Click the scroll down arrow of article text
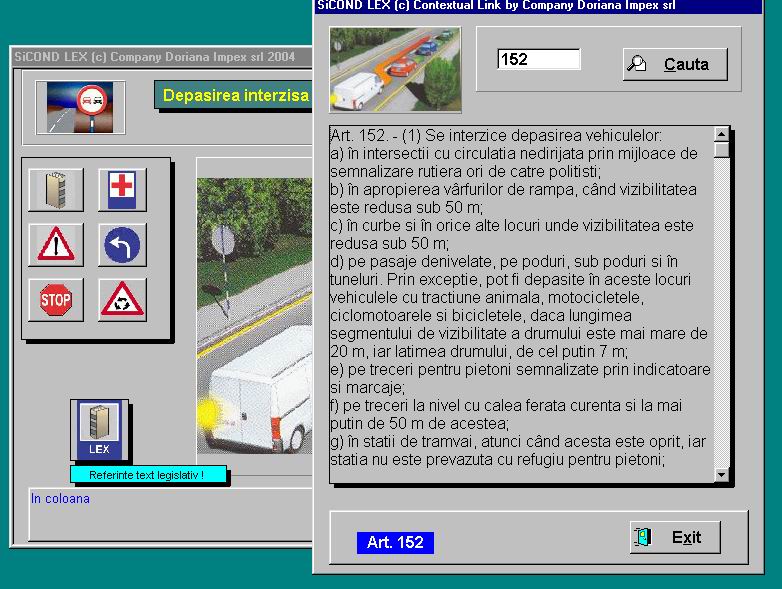This screenshot has width=782, height=589. (x=721, y=474)
